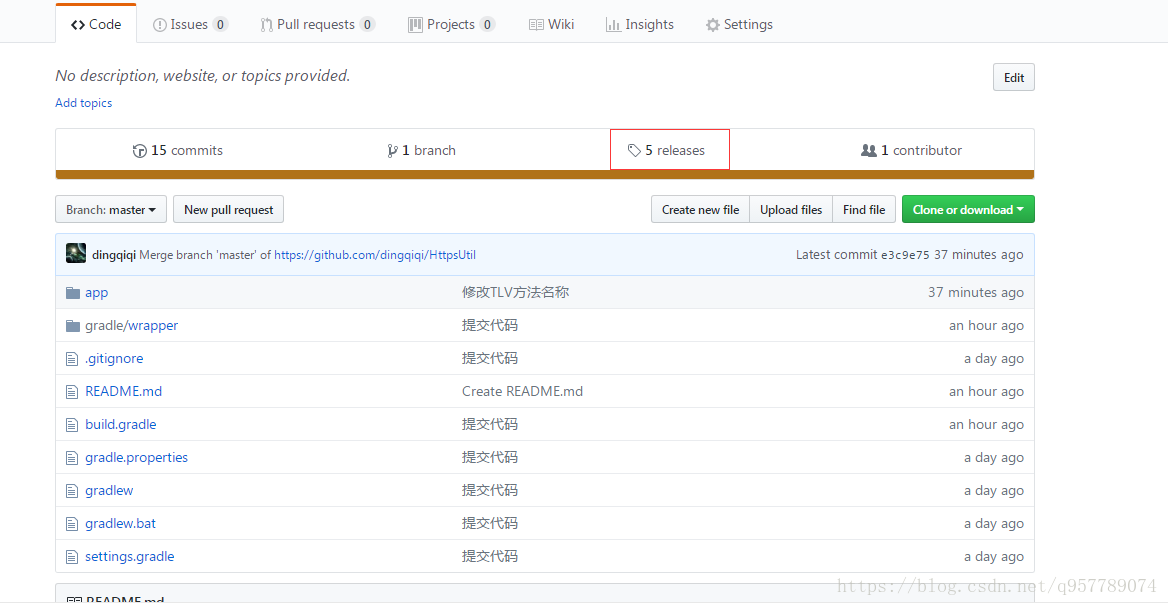View the 1 contributor page
This screenshot has height=606, width=1168.
click(911, 150)
